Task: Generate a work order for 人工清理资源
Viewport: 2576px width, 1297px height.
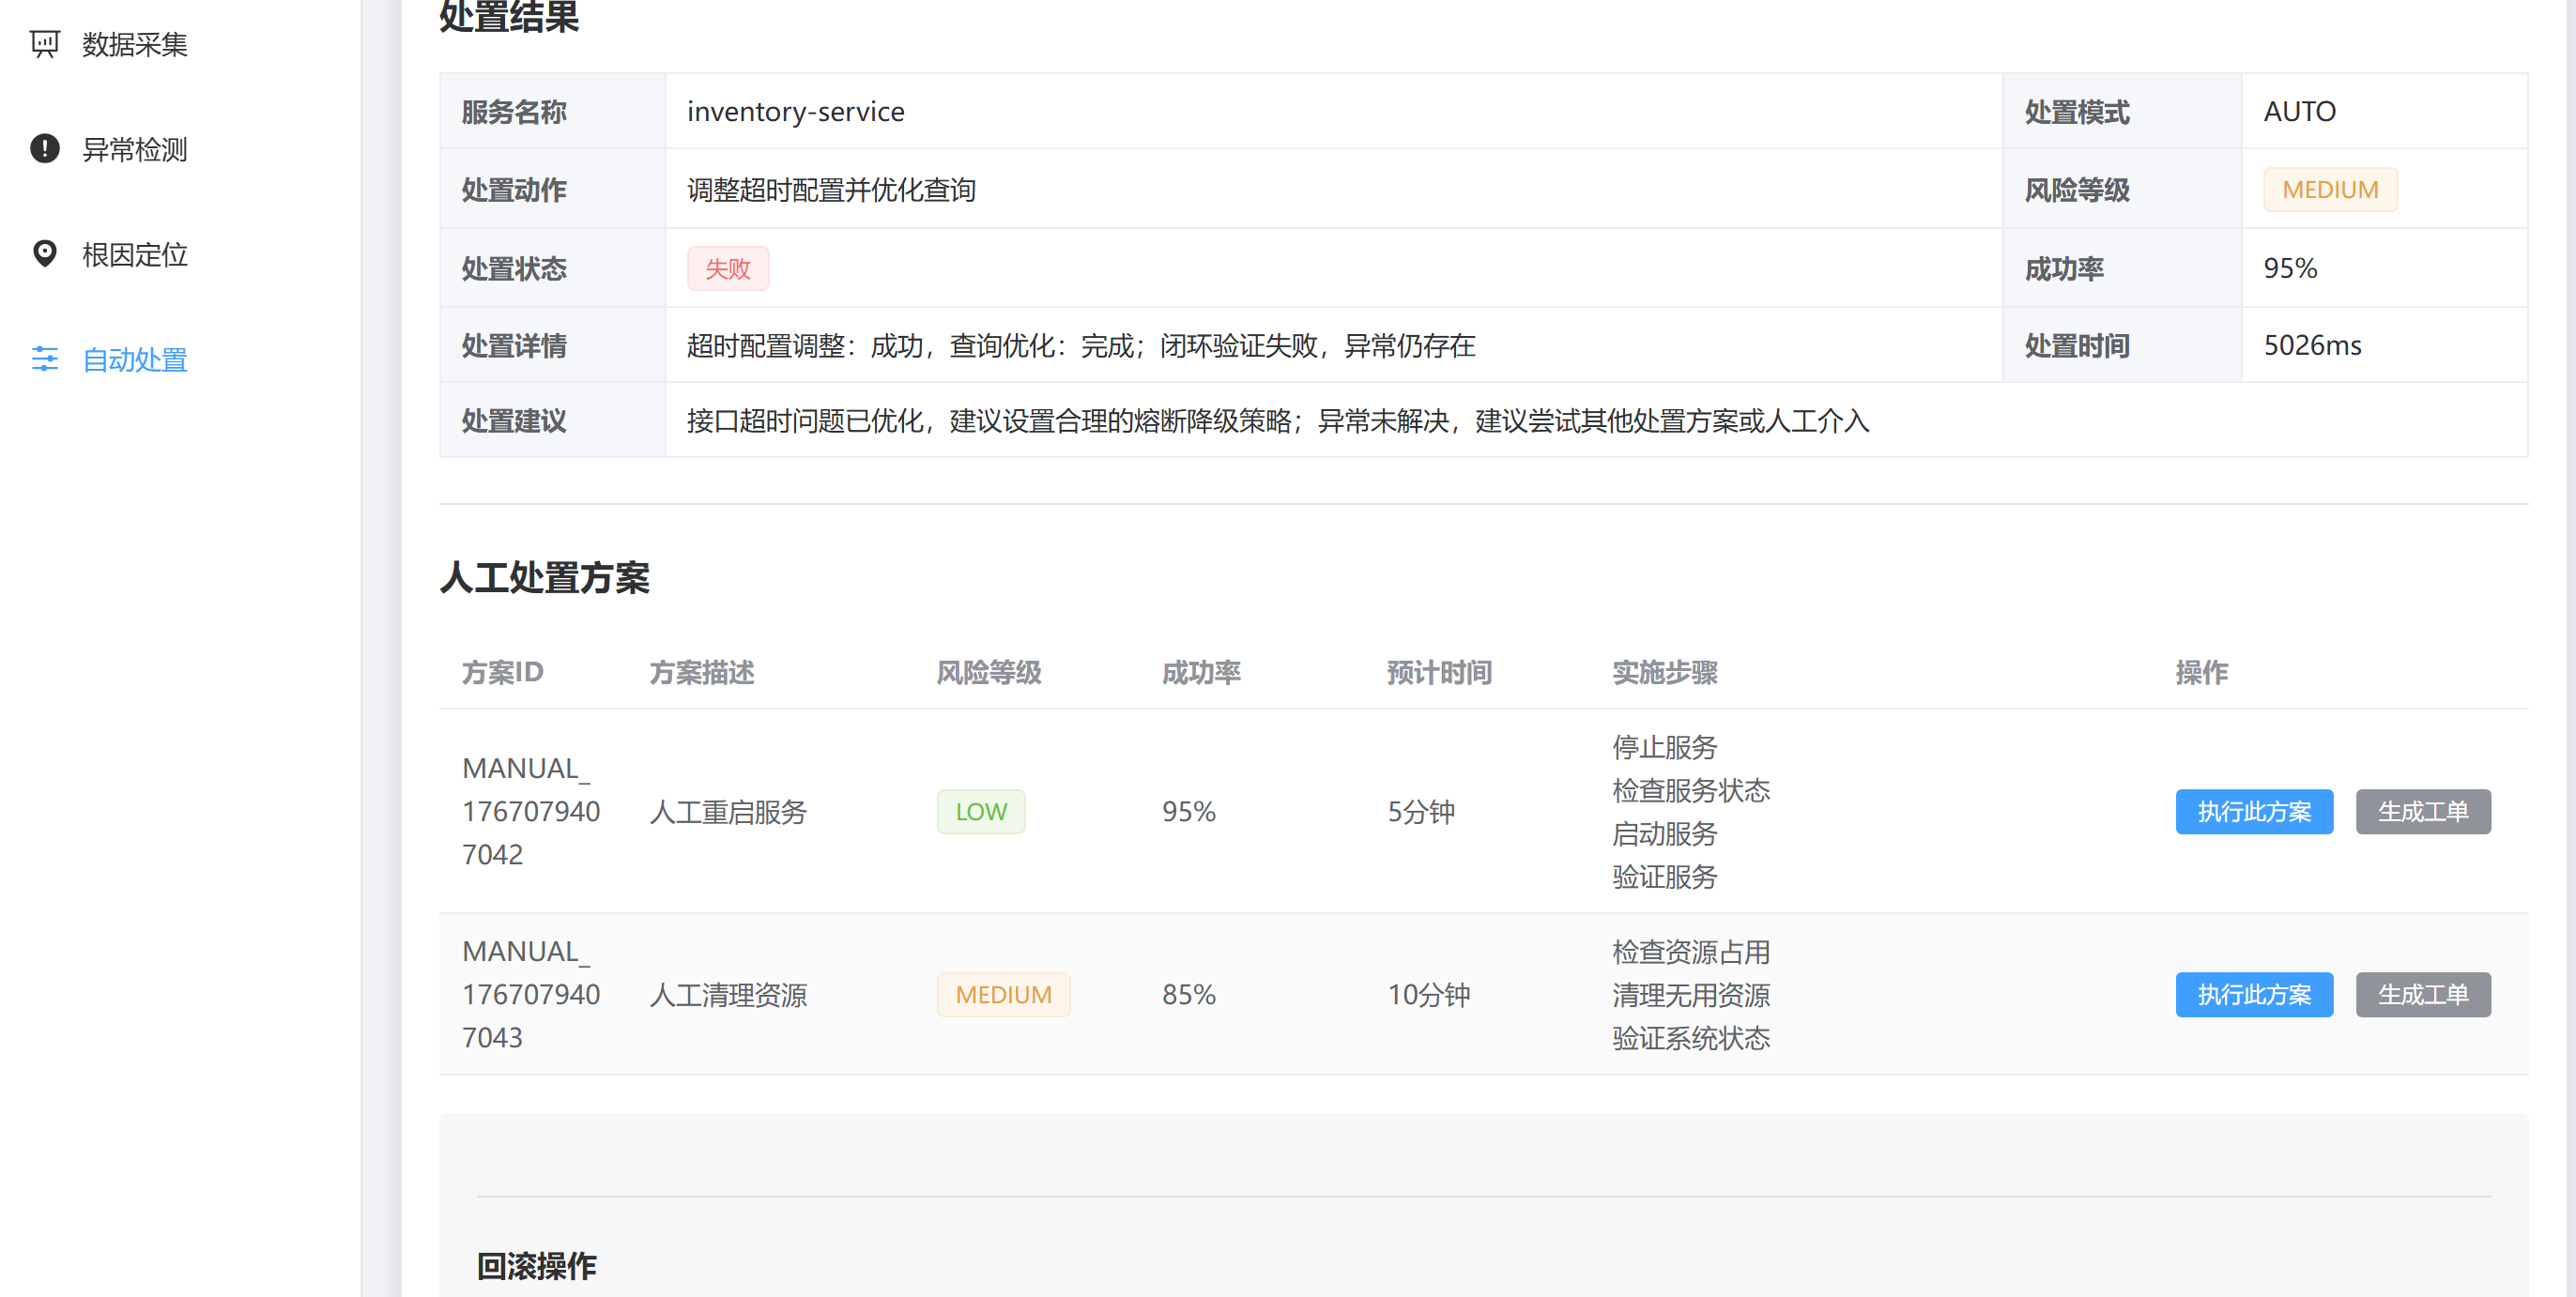Action: click(x=2423, y=994)
